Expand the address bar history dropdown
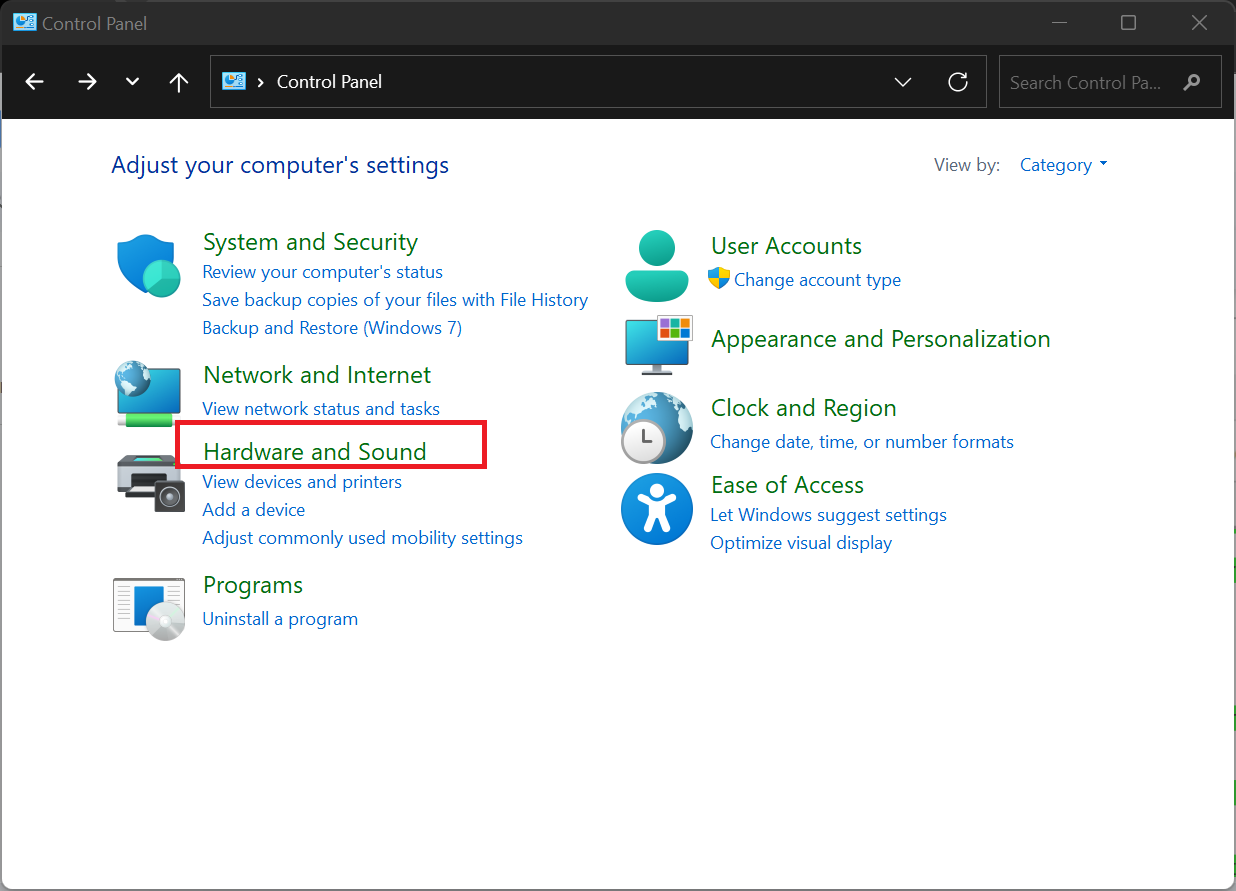1236x891 pixels. pos(902,82)
